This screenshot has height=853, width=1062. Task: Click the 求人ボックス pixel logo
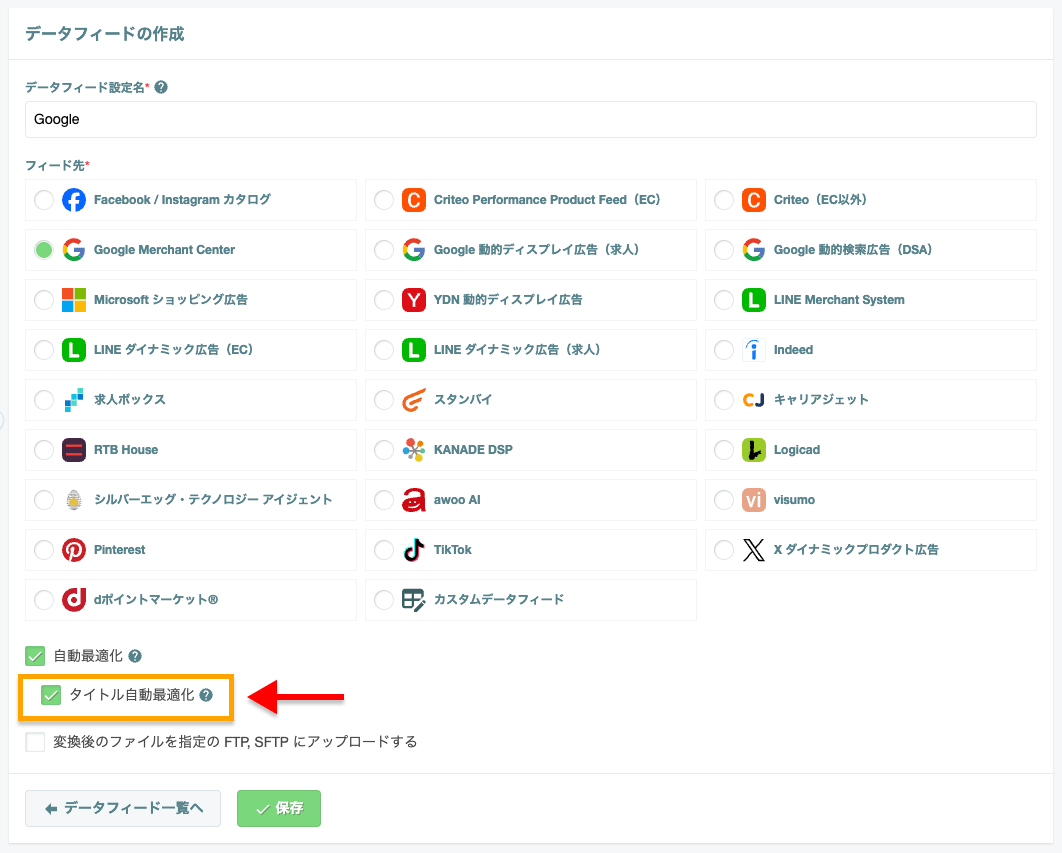pyautogui.click(x=74, y=400)
